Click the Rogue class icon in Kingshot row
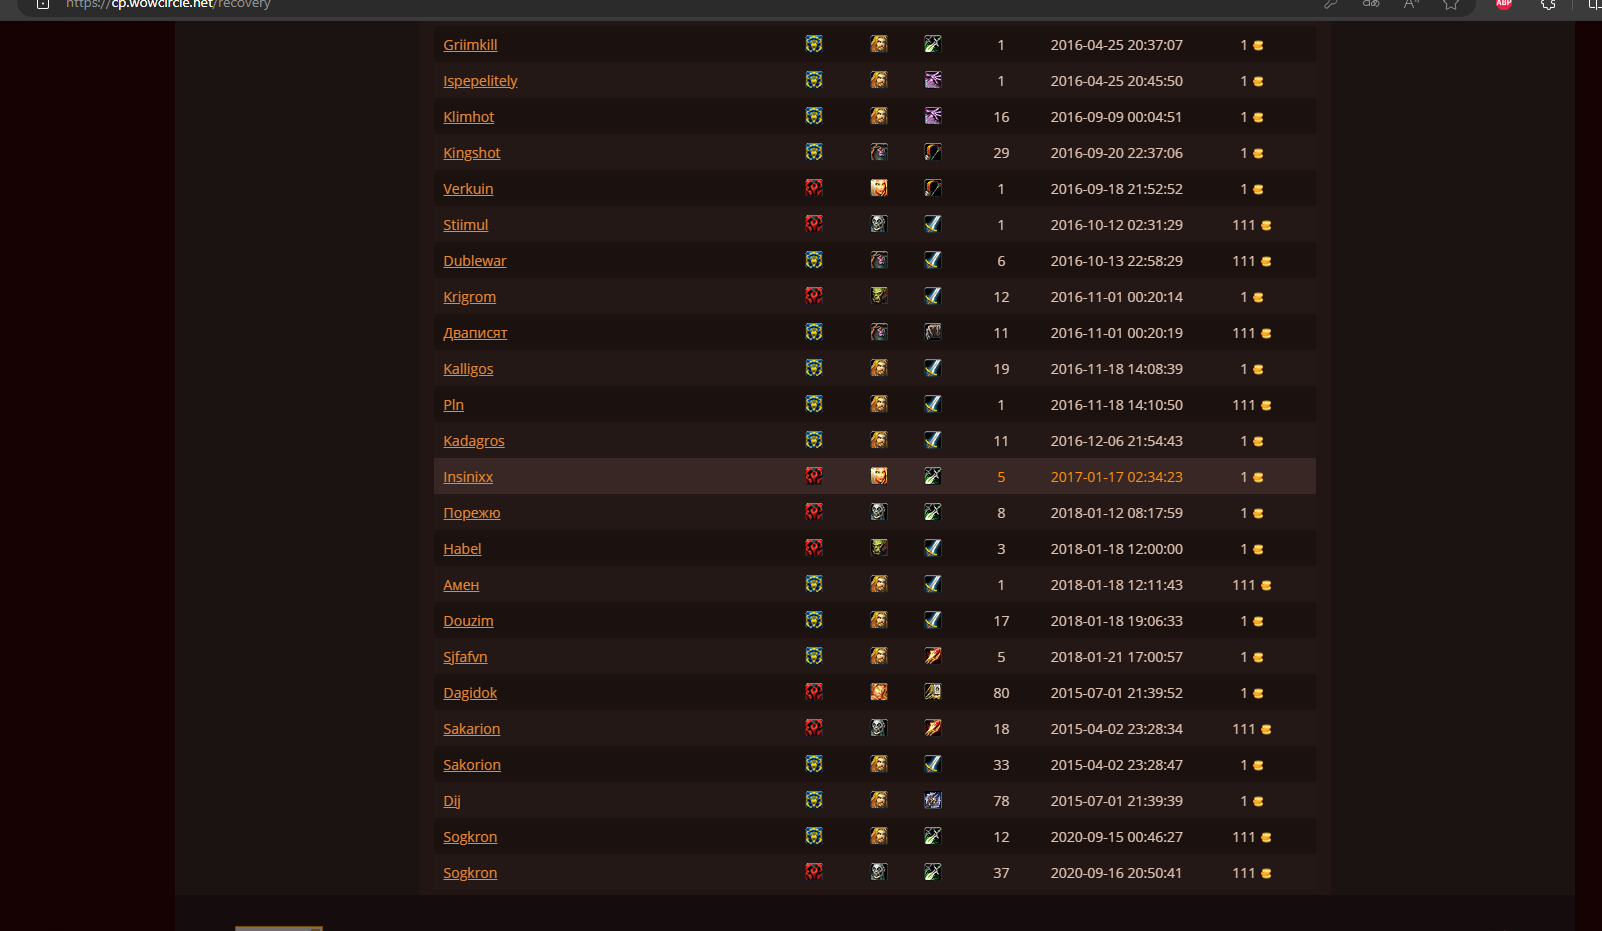1602x931 pixels. pos(933,152)
